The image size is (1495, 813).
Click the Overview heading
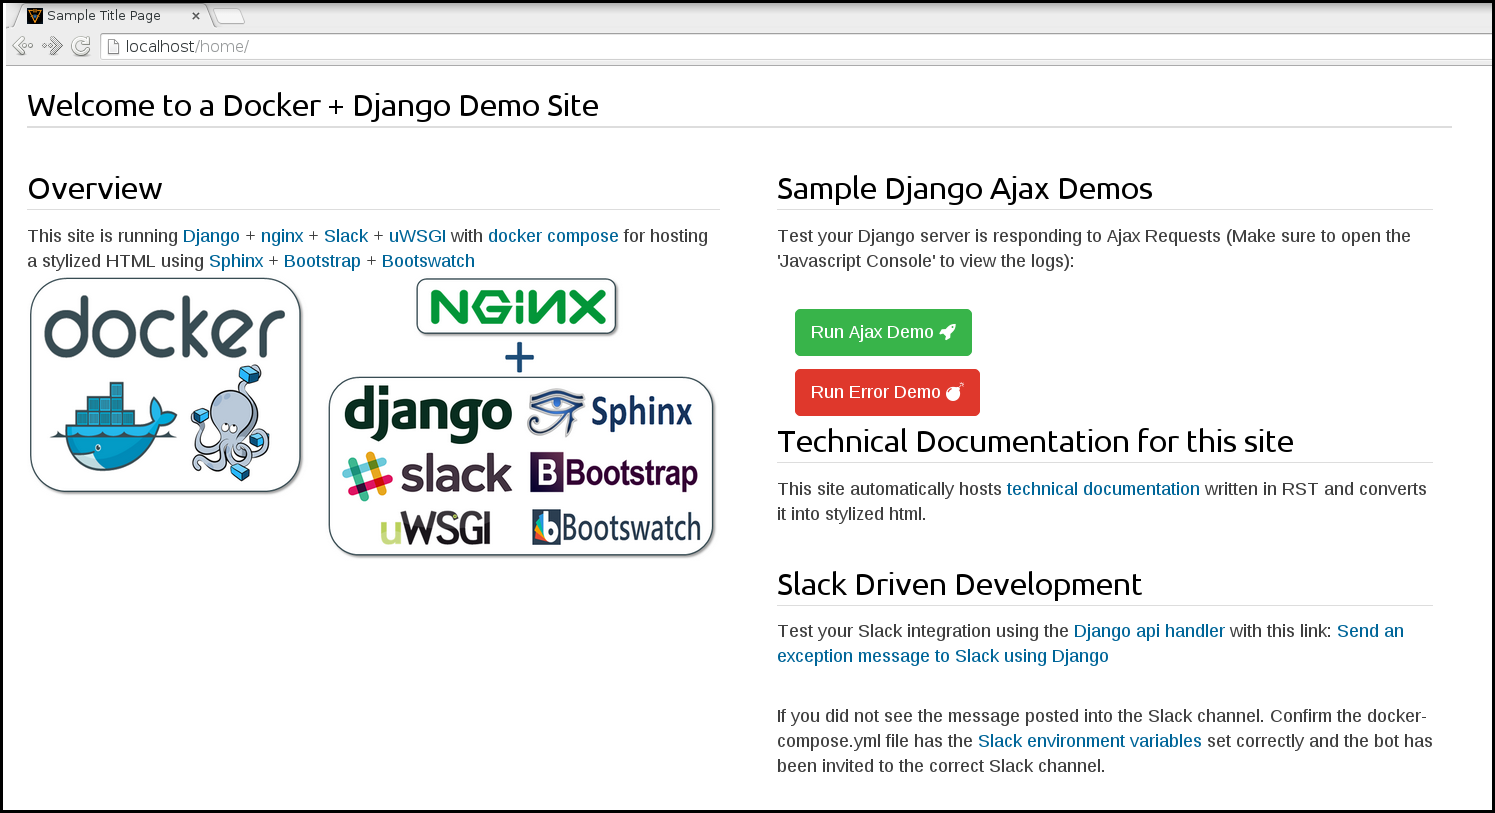coord(95,188)
